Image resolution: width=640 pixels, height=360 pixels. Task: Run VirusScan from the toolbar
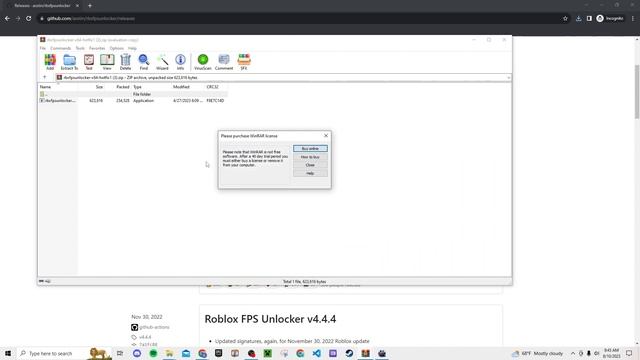[203, 62]
